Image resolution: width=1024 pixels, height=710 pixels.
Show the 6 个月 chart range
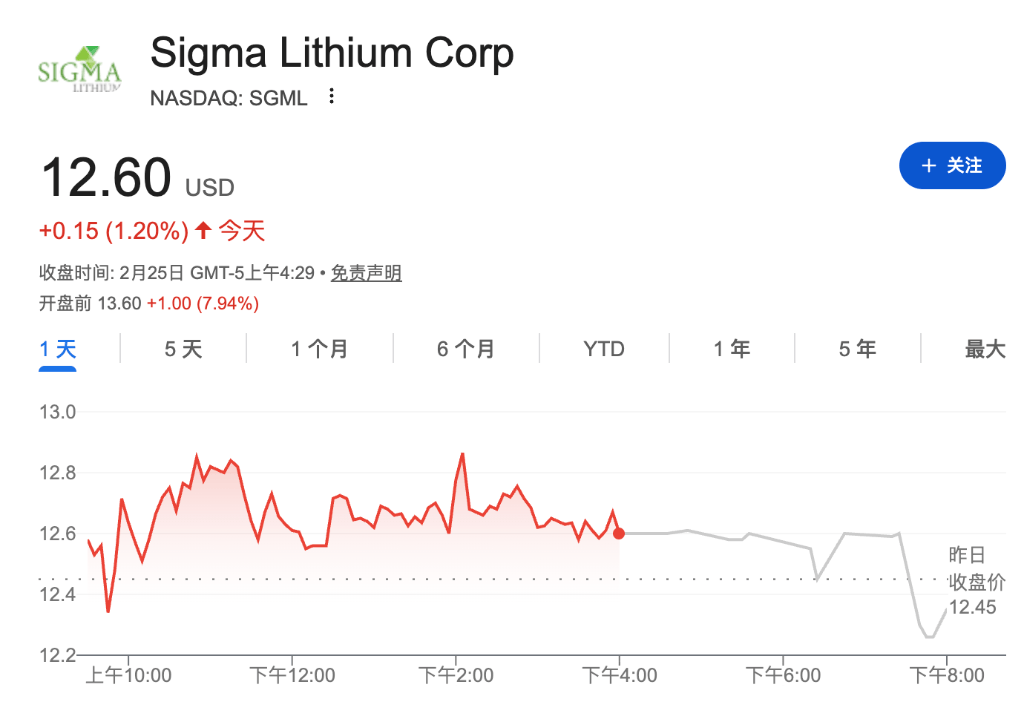click(465, 349)
